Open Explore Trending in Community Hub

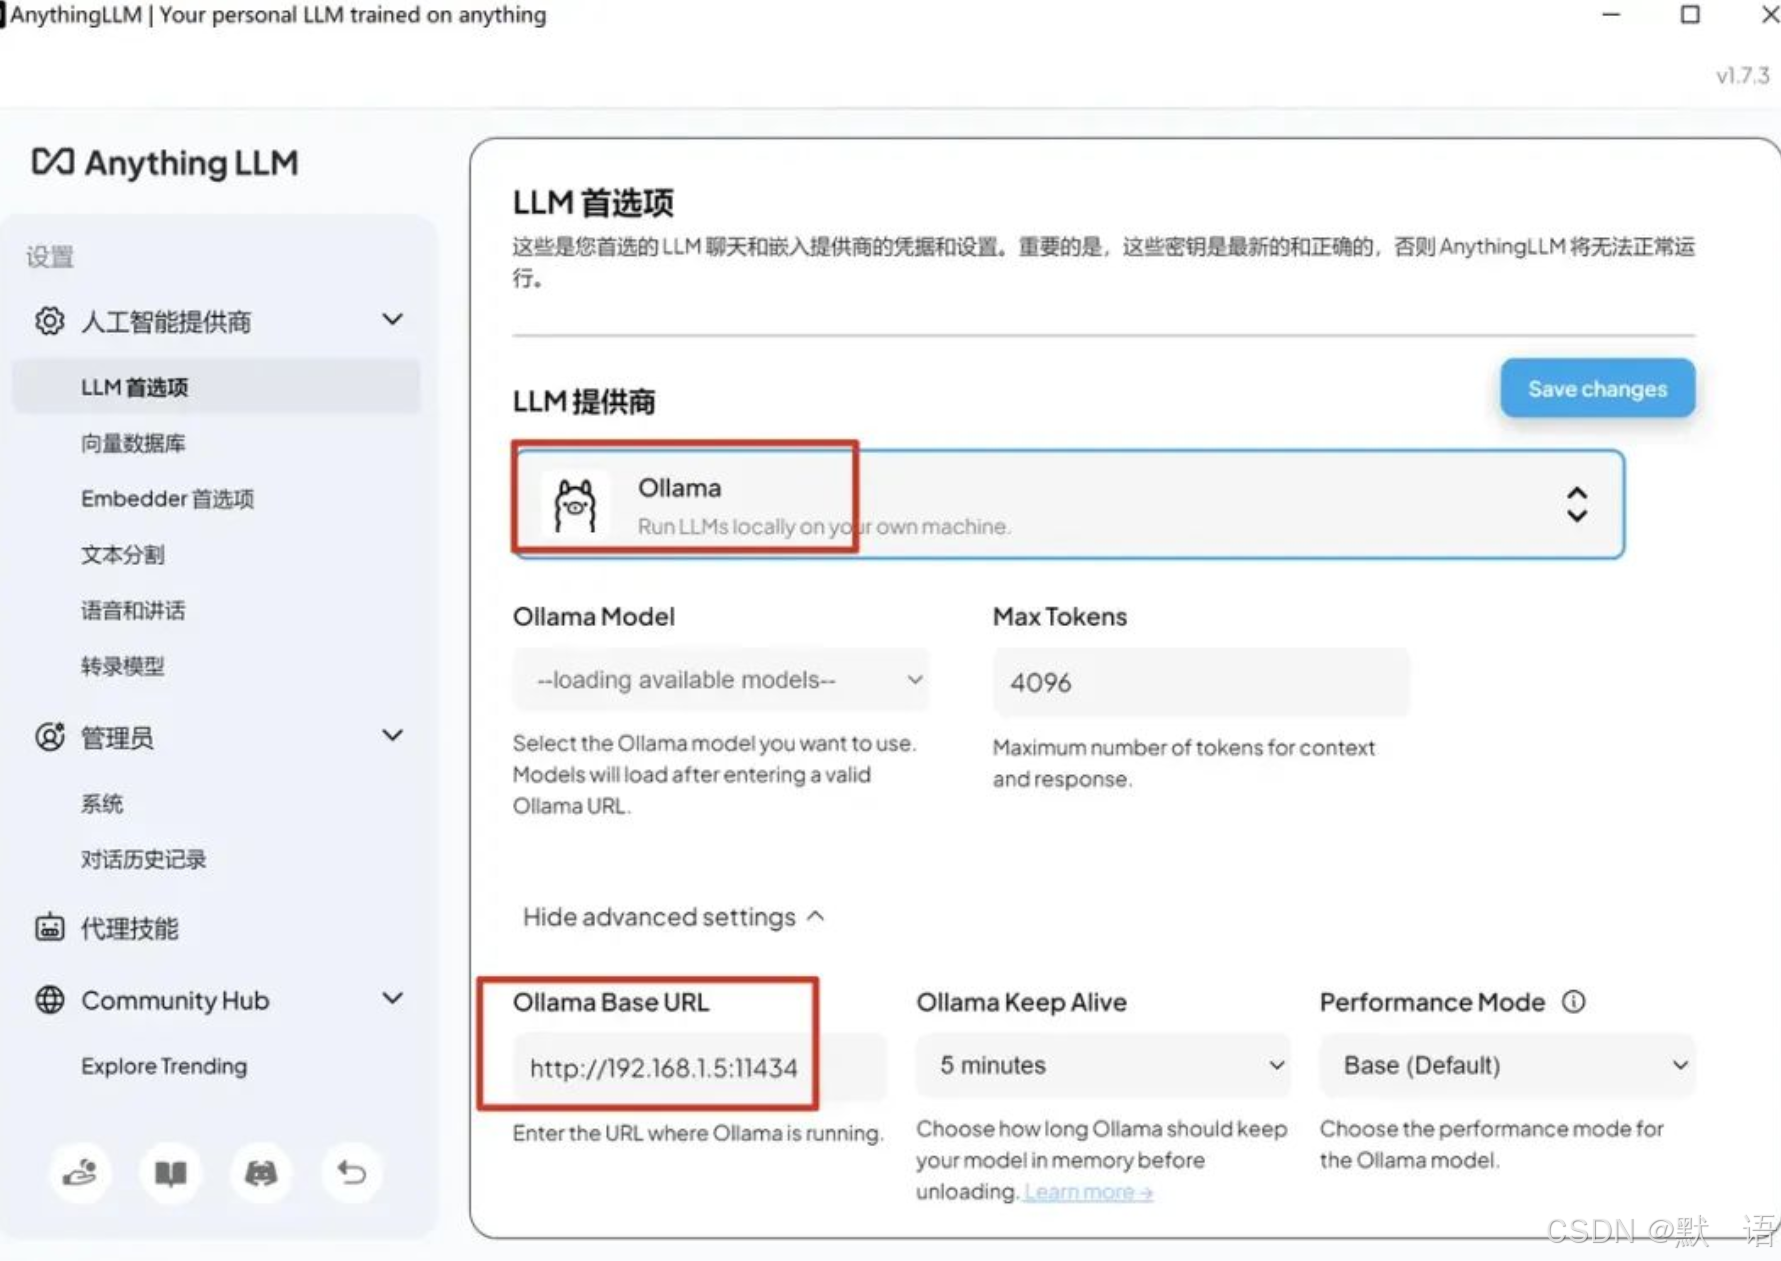point(164,1066)
